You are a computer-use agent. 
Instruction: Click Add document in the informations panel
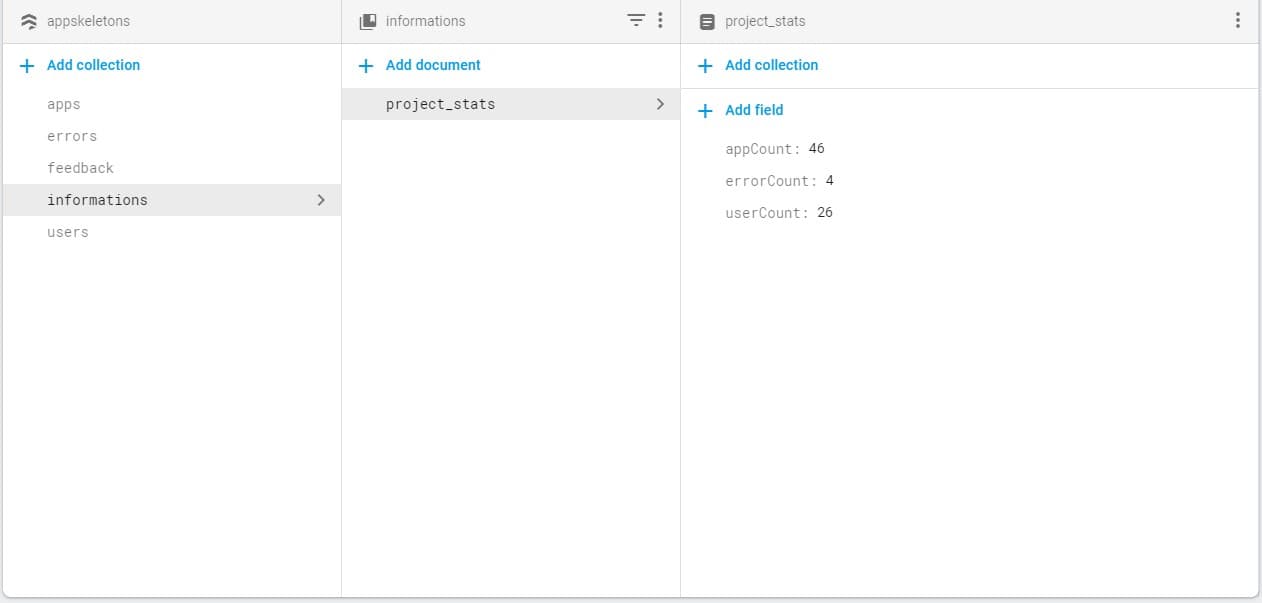click(433, 65)
